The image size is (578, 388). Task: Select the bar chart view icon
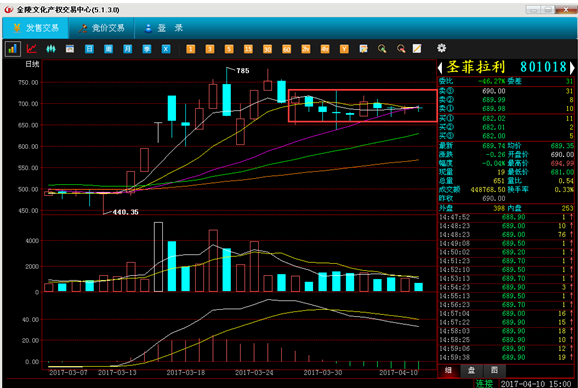[13, 49]
